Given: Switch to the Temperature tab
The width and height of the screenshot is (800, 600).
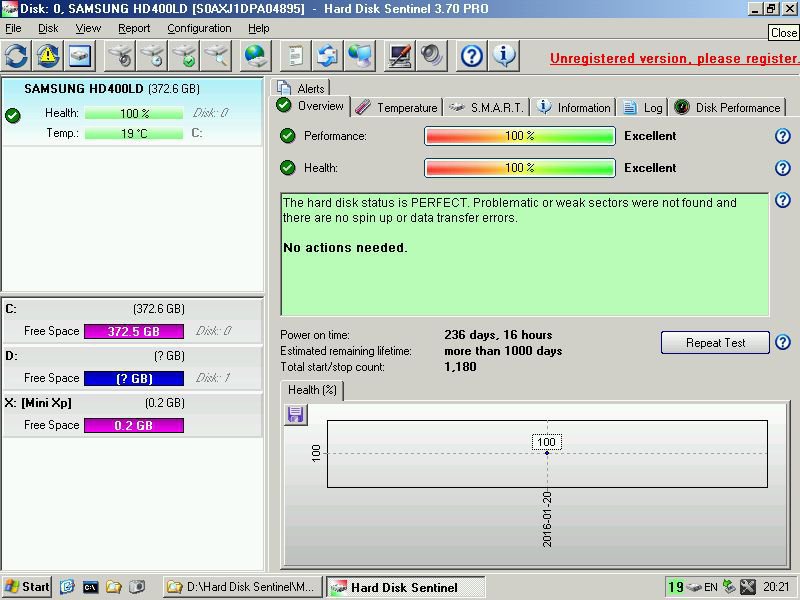Looking at the screenshot, I should (397, 108).
